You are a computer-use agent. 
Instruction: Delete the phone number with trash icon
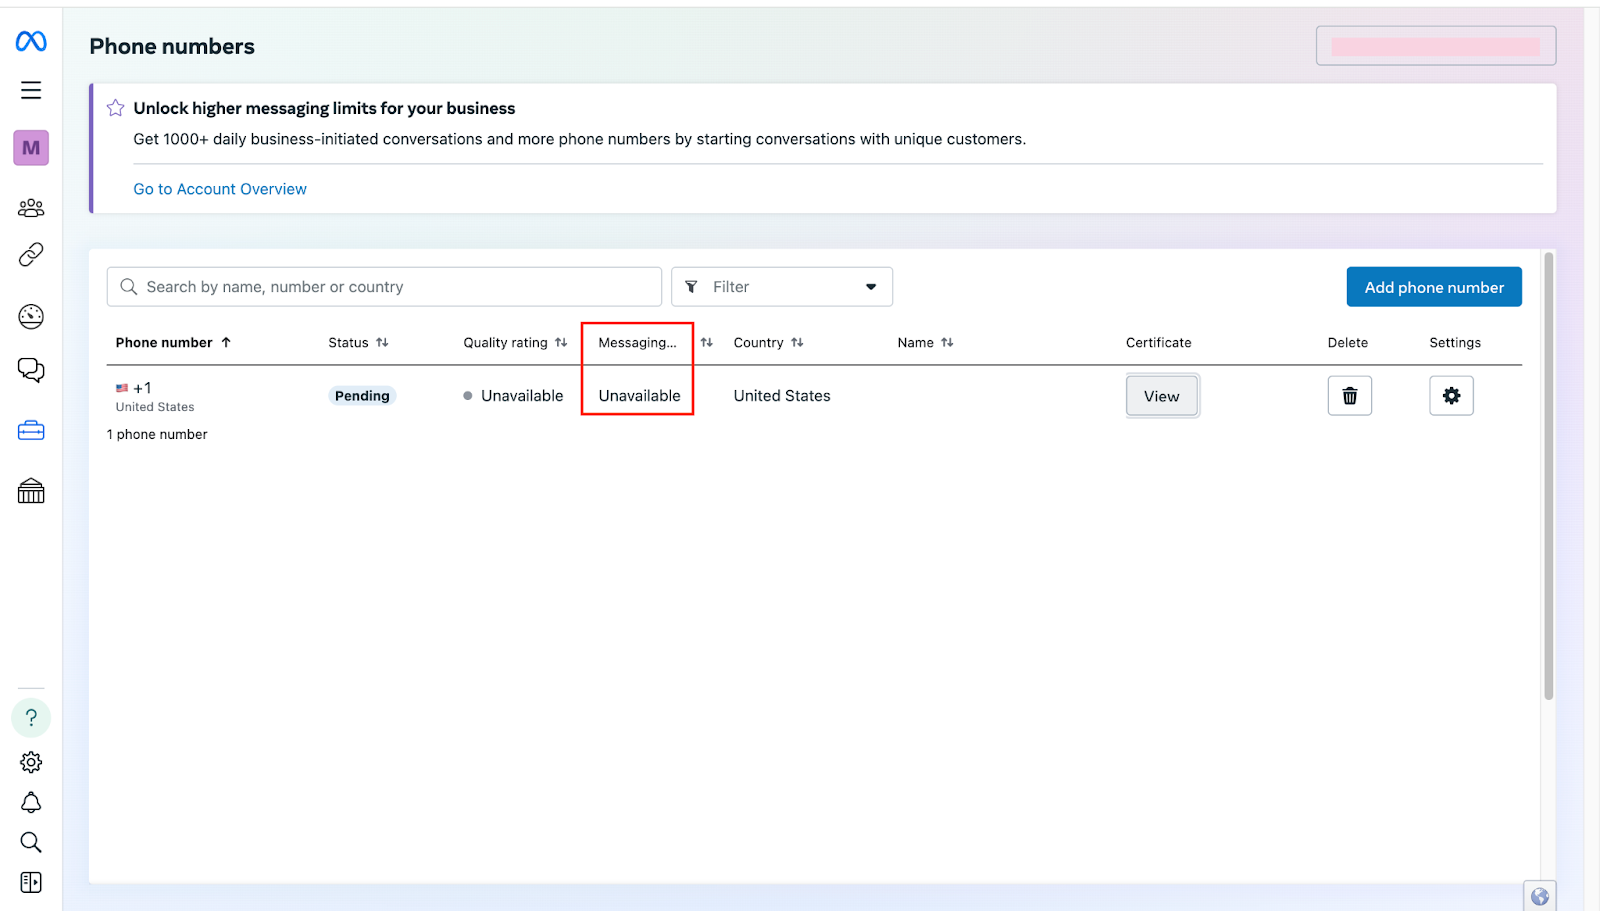[x=1349, y=396]
